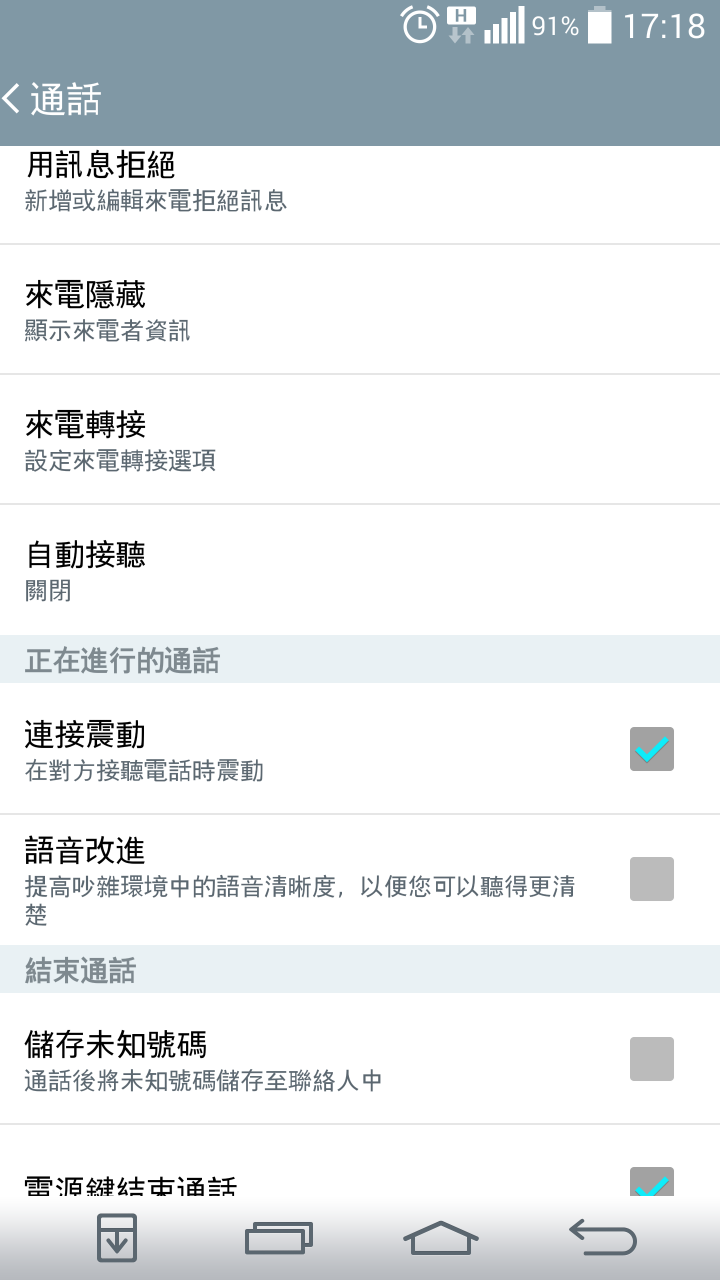This screenshot has height=1280, width=720.
Task: Go to home screen via home icon
Action: click(441, 1238)
